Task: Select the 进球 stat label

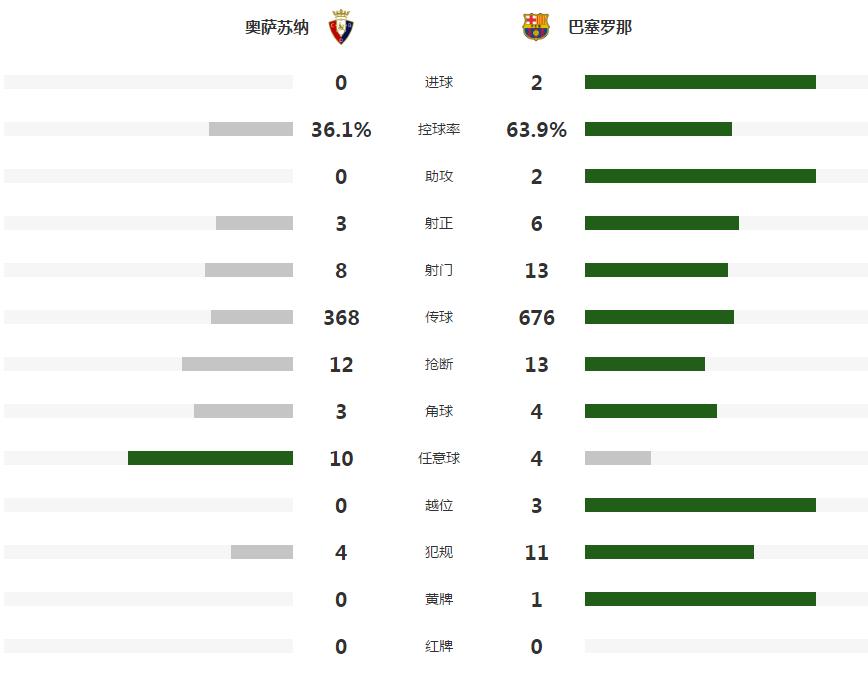Action: pyautogui.click(x=439, y=82)
